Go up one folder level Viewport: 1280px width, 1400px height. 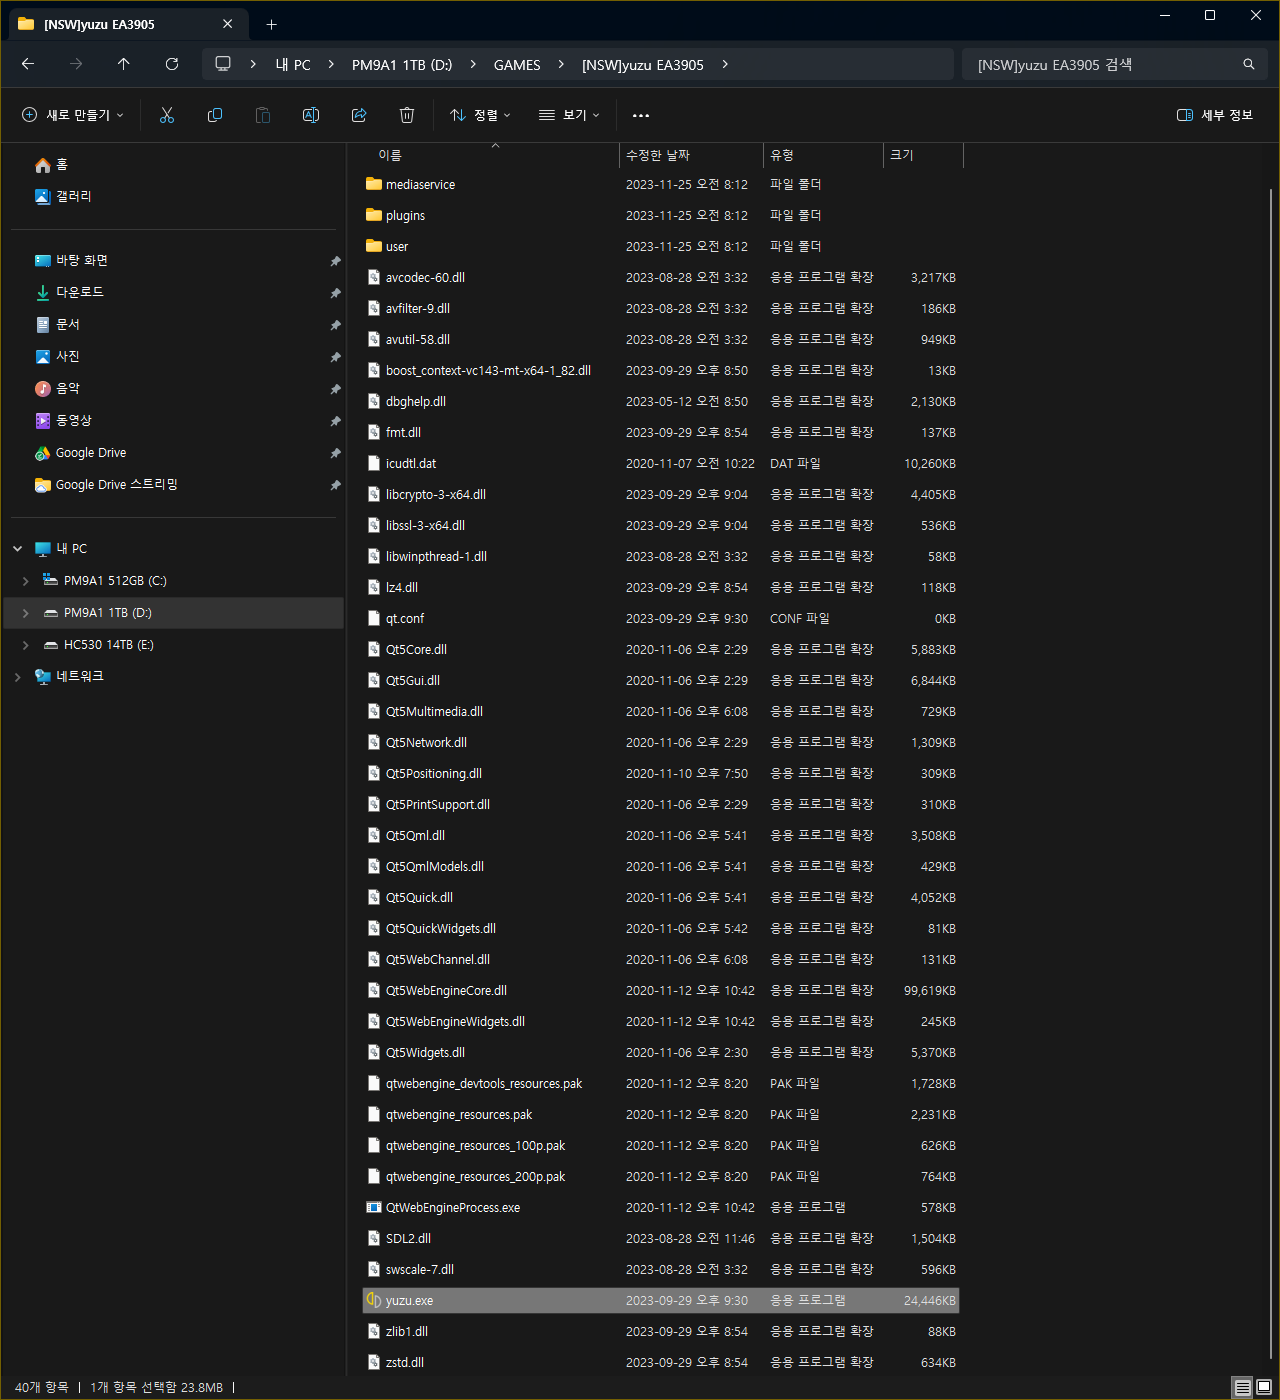[124, 64]
